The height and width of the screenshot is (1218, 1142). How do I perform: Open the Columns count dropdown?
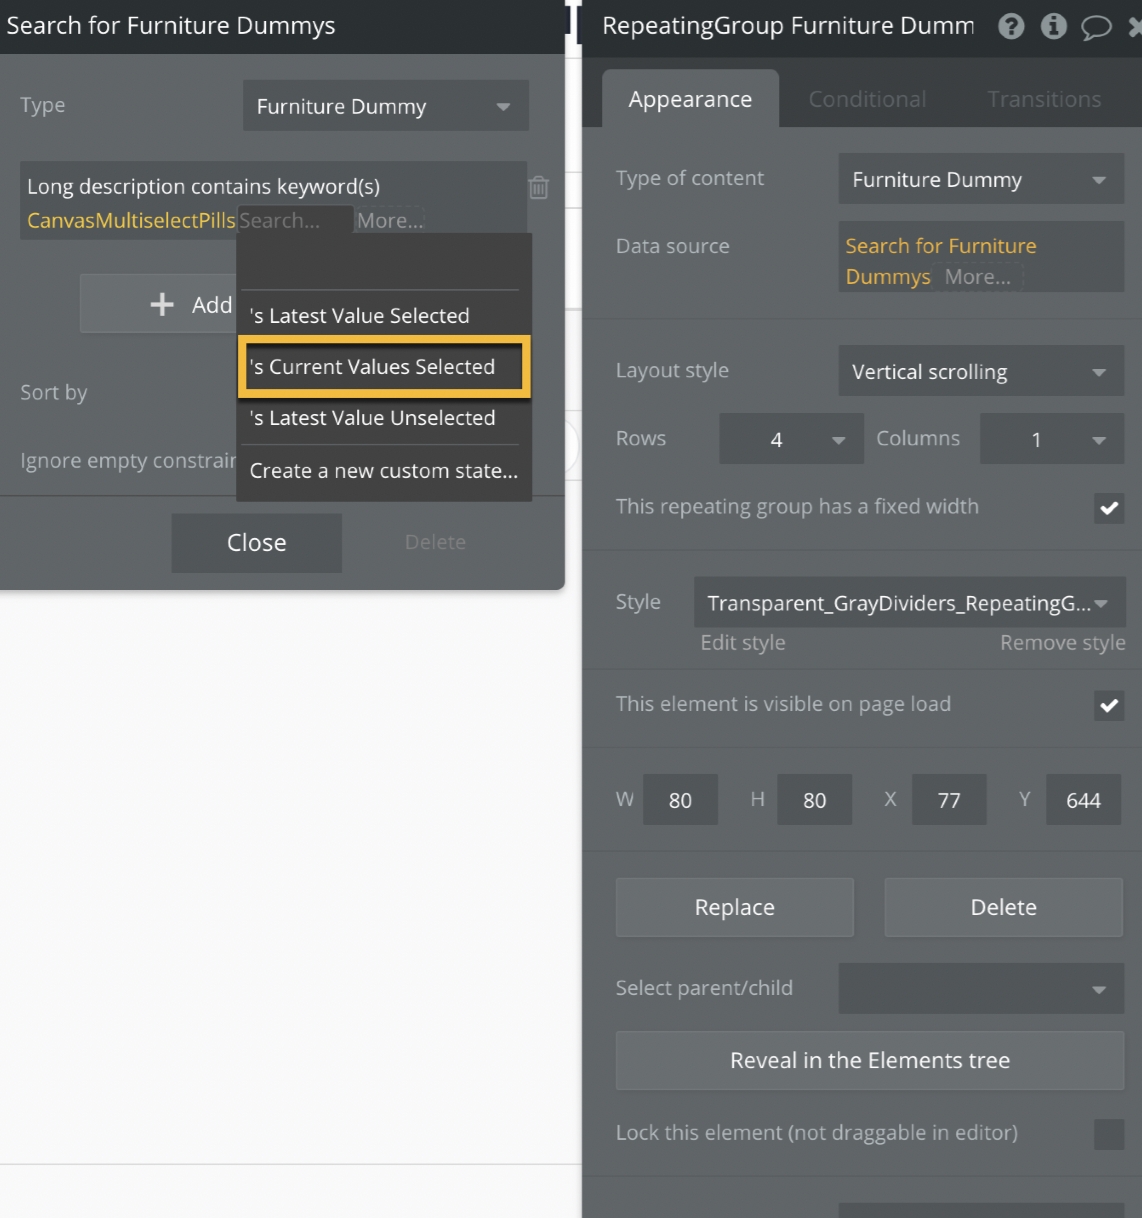coord(1051,439)
